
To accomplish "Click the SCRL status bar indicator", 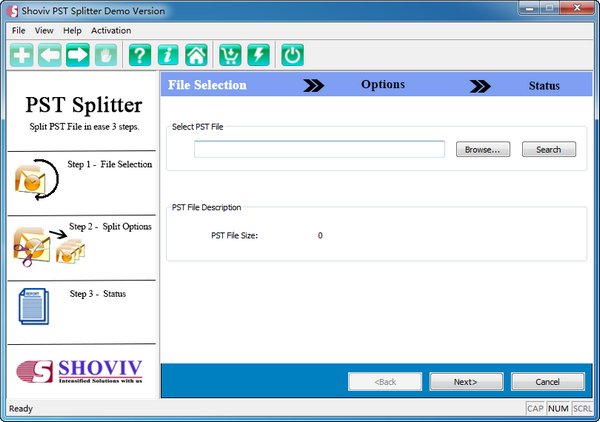I will coord(582,409).
